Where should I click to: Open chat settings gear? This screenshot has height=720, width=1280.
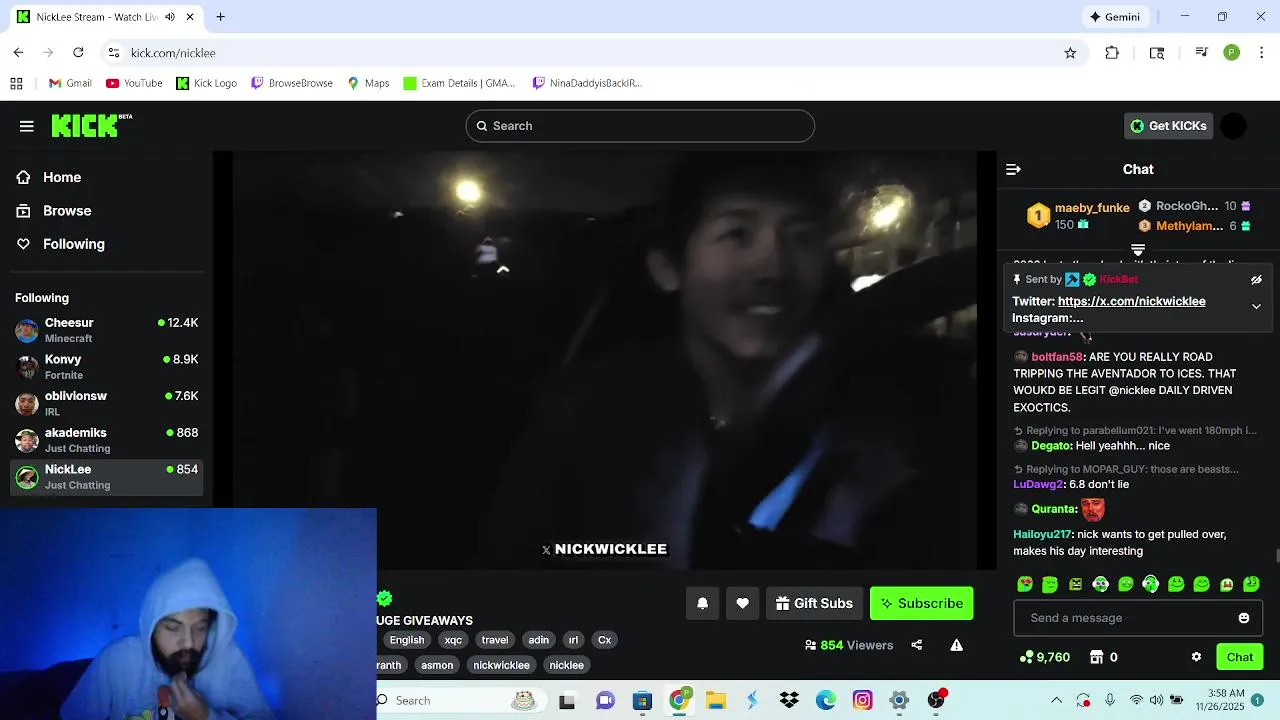(x=1196, y=657)
